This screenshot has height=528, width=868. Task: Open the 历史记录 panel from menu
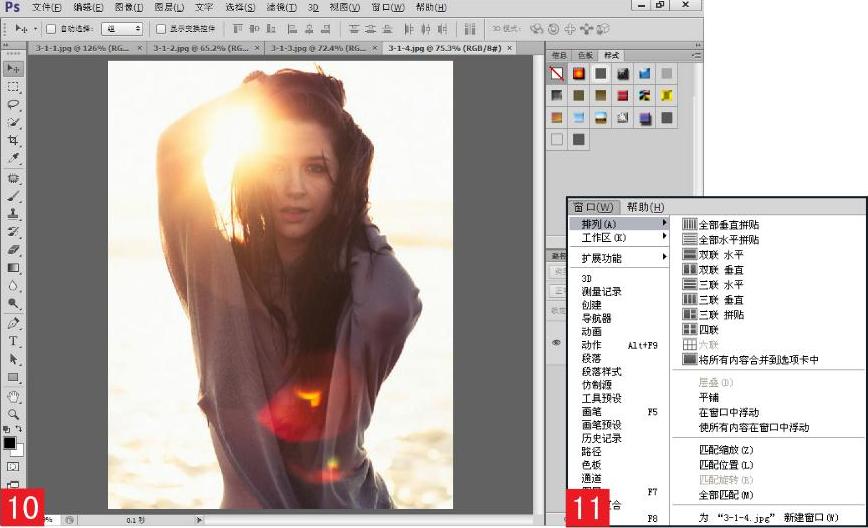click(x=601, y=438)
